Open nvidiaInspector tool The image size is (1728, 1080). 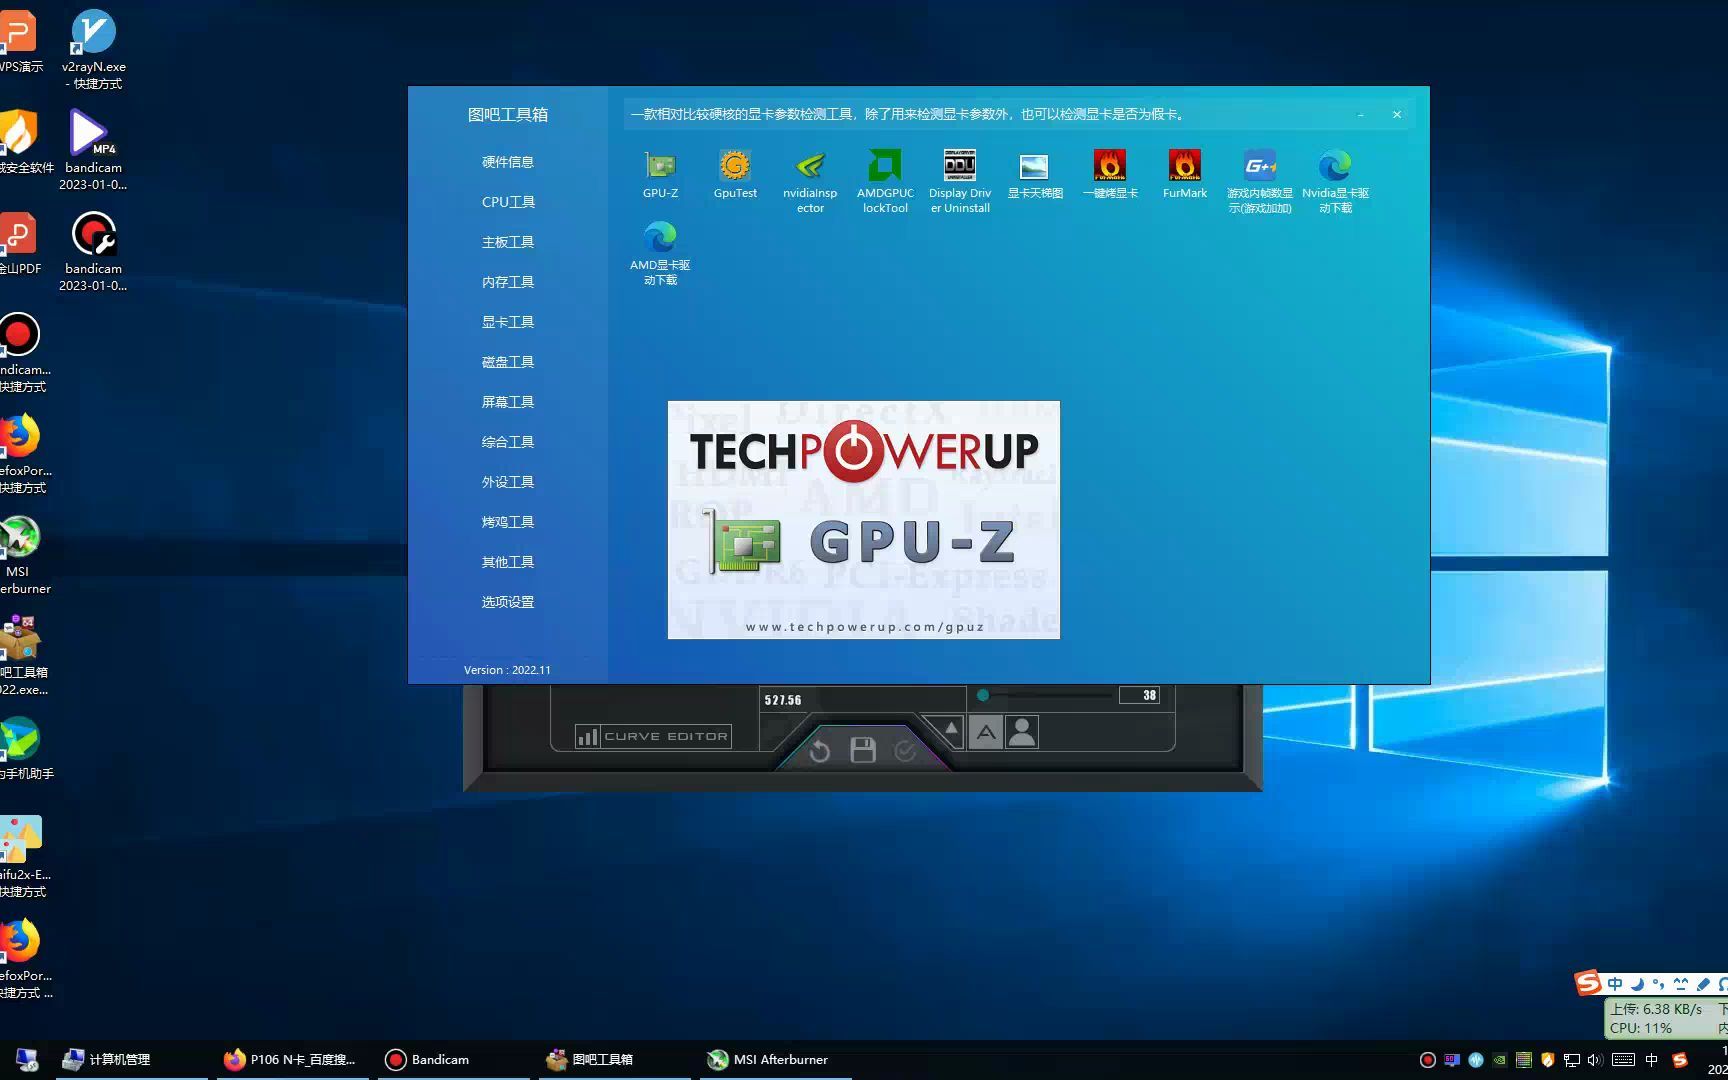click(x=810, y=181)
